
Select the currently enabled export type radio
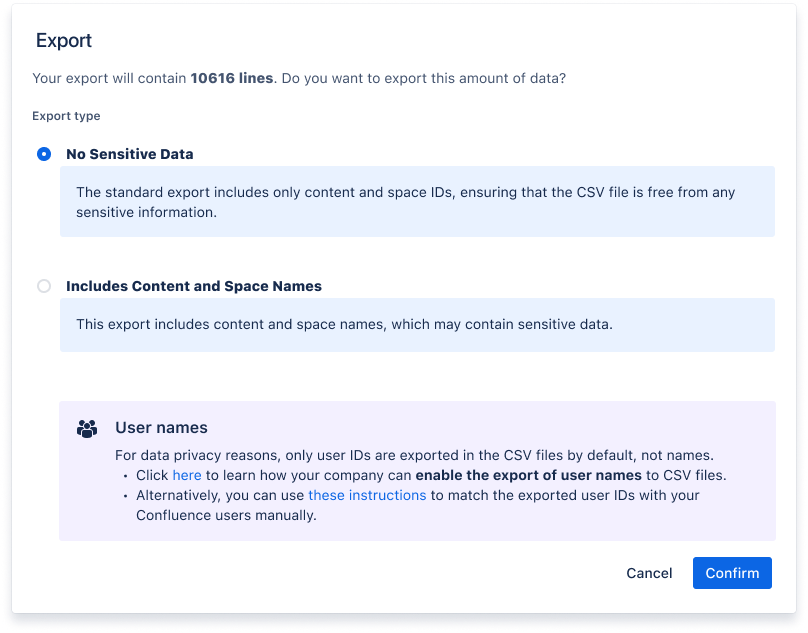44,154
